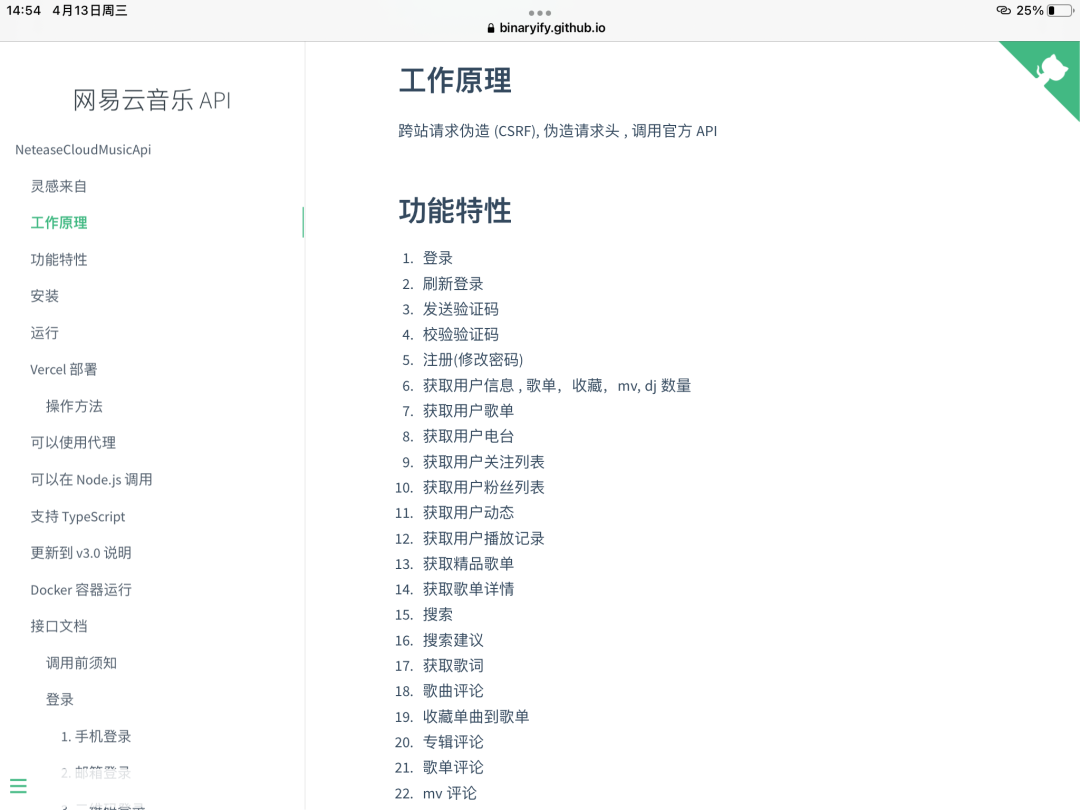The width and height of the screenshot is (1080, 810).
Task: Click list item 1 登录
Action: point(438,258)
